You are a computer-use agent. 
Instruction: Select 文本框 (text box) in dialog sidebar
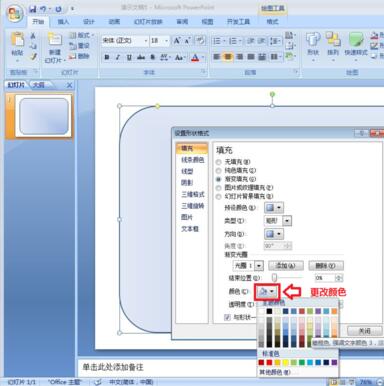(x=190, y=229)
